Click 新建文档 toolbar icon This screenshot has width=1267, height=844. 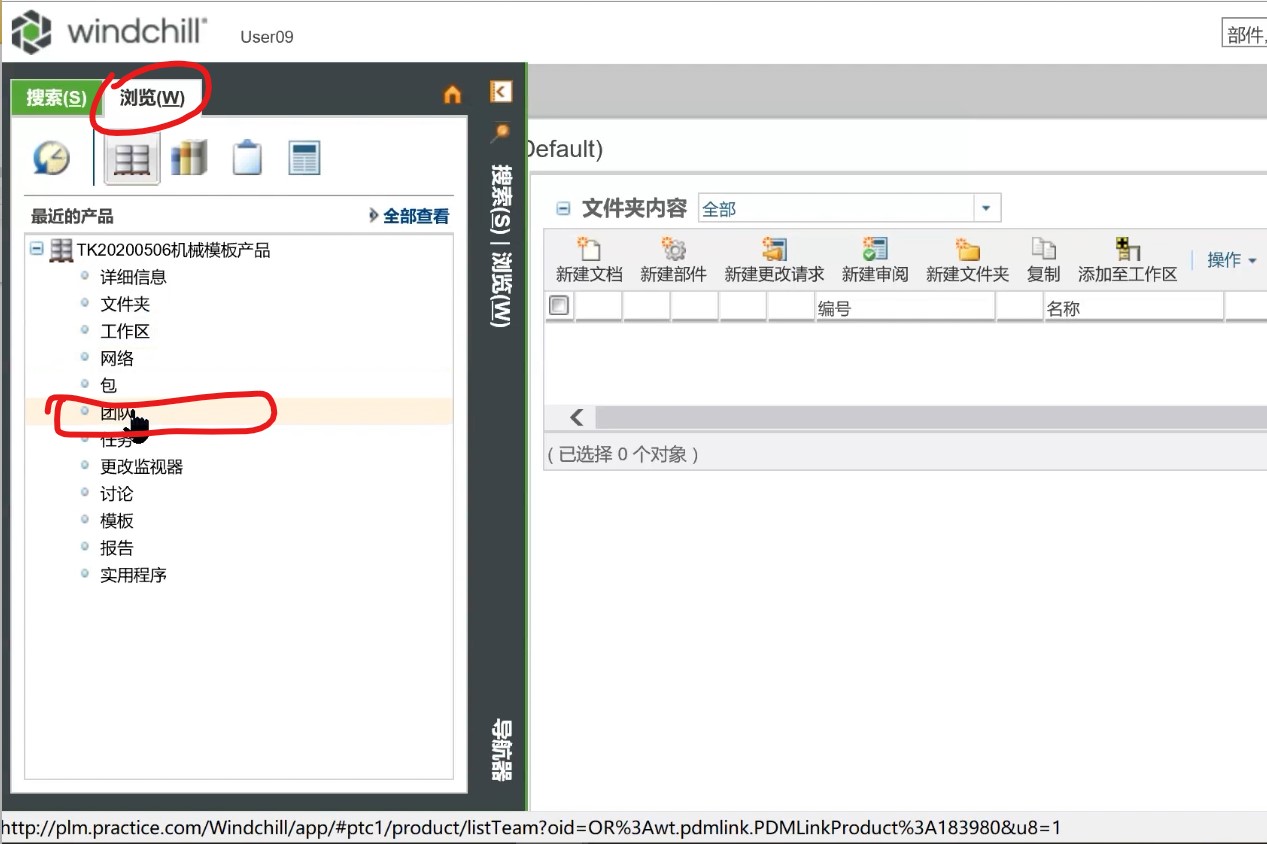tap(589, 248)
